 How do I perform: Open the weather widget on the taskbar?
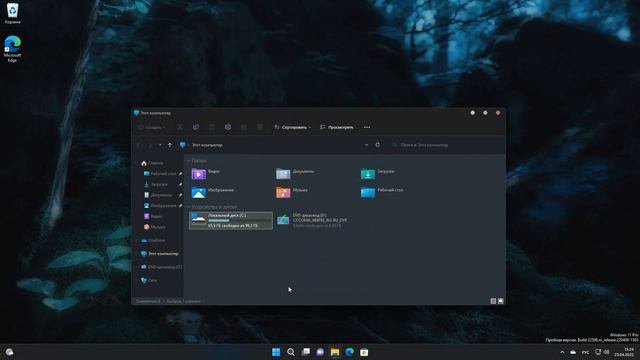[x=9, y=352]
